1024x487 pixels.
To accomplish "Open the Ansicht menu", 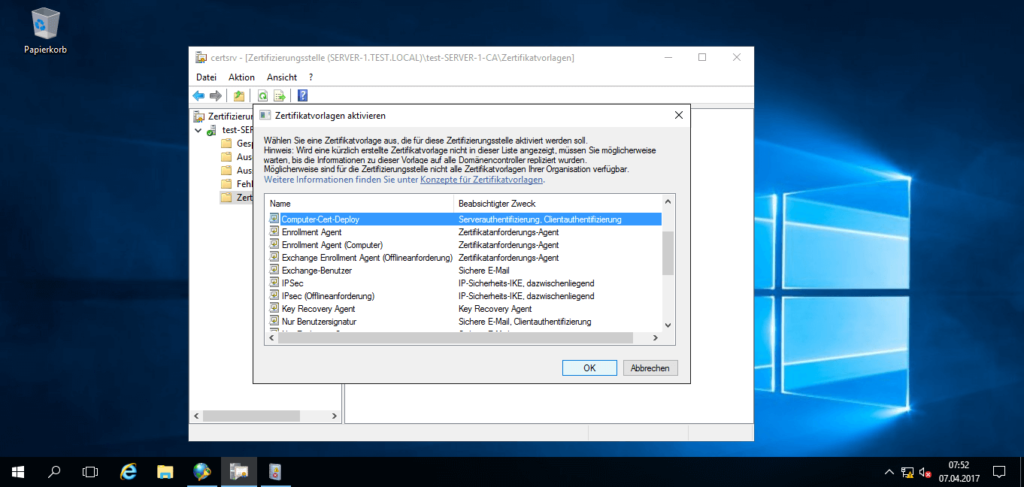I will pos(281,77).
